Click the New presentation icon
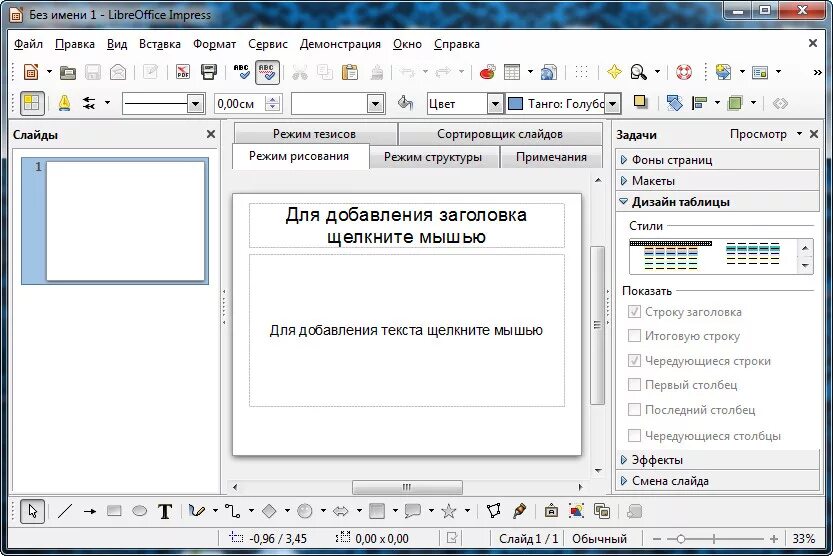833x556 pixels. click(x=31, y=72)
